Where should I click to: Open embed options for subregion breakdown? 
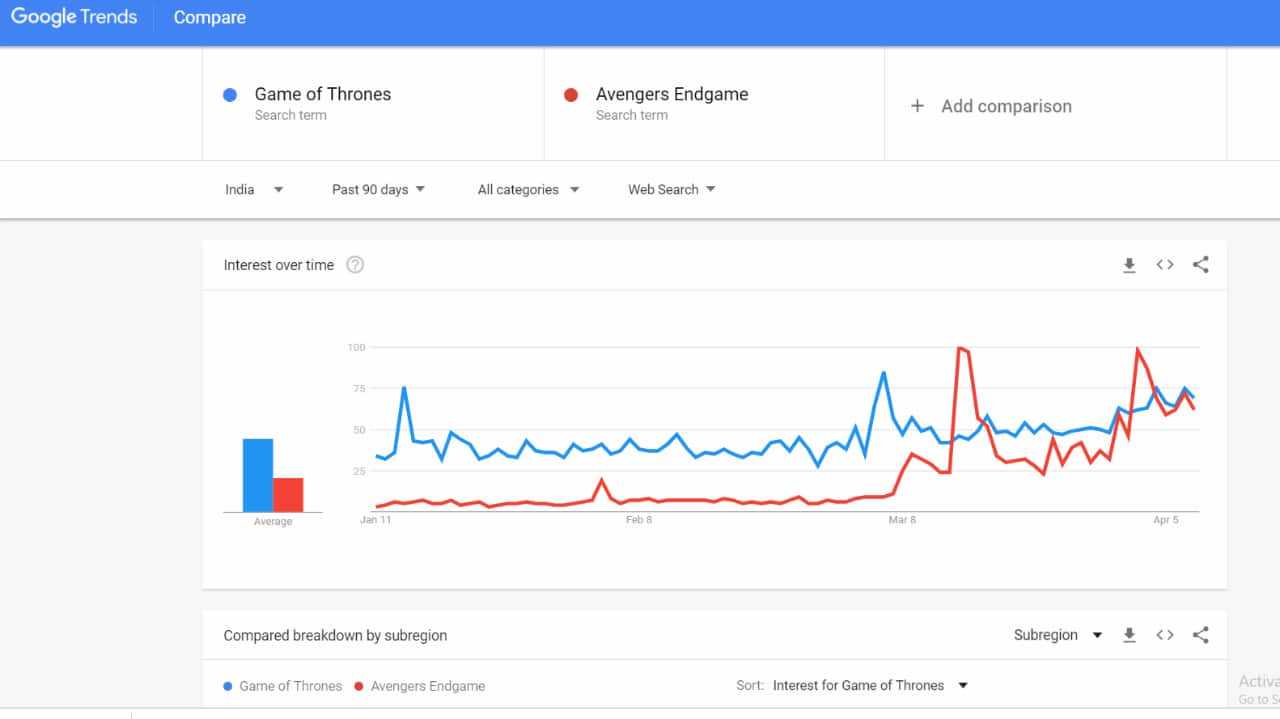[x=1164, y=635]
